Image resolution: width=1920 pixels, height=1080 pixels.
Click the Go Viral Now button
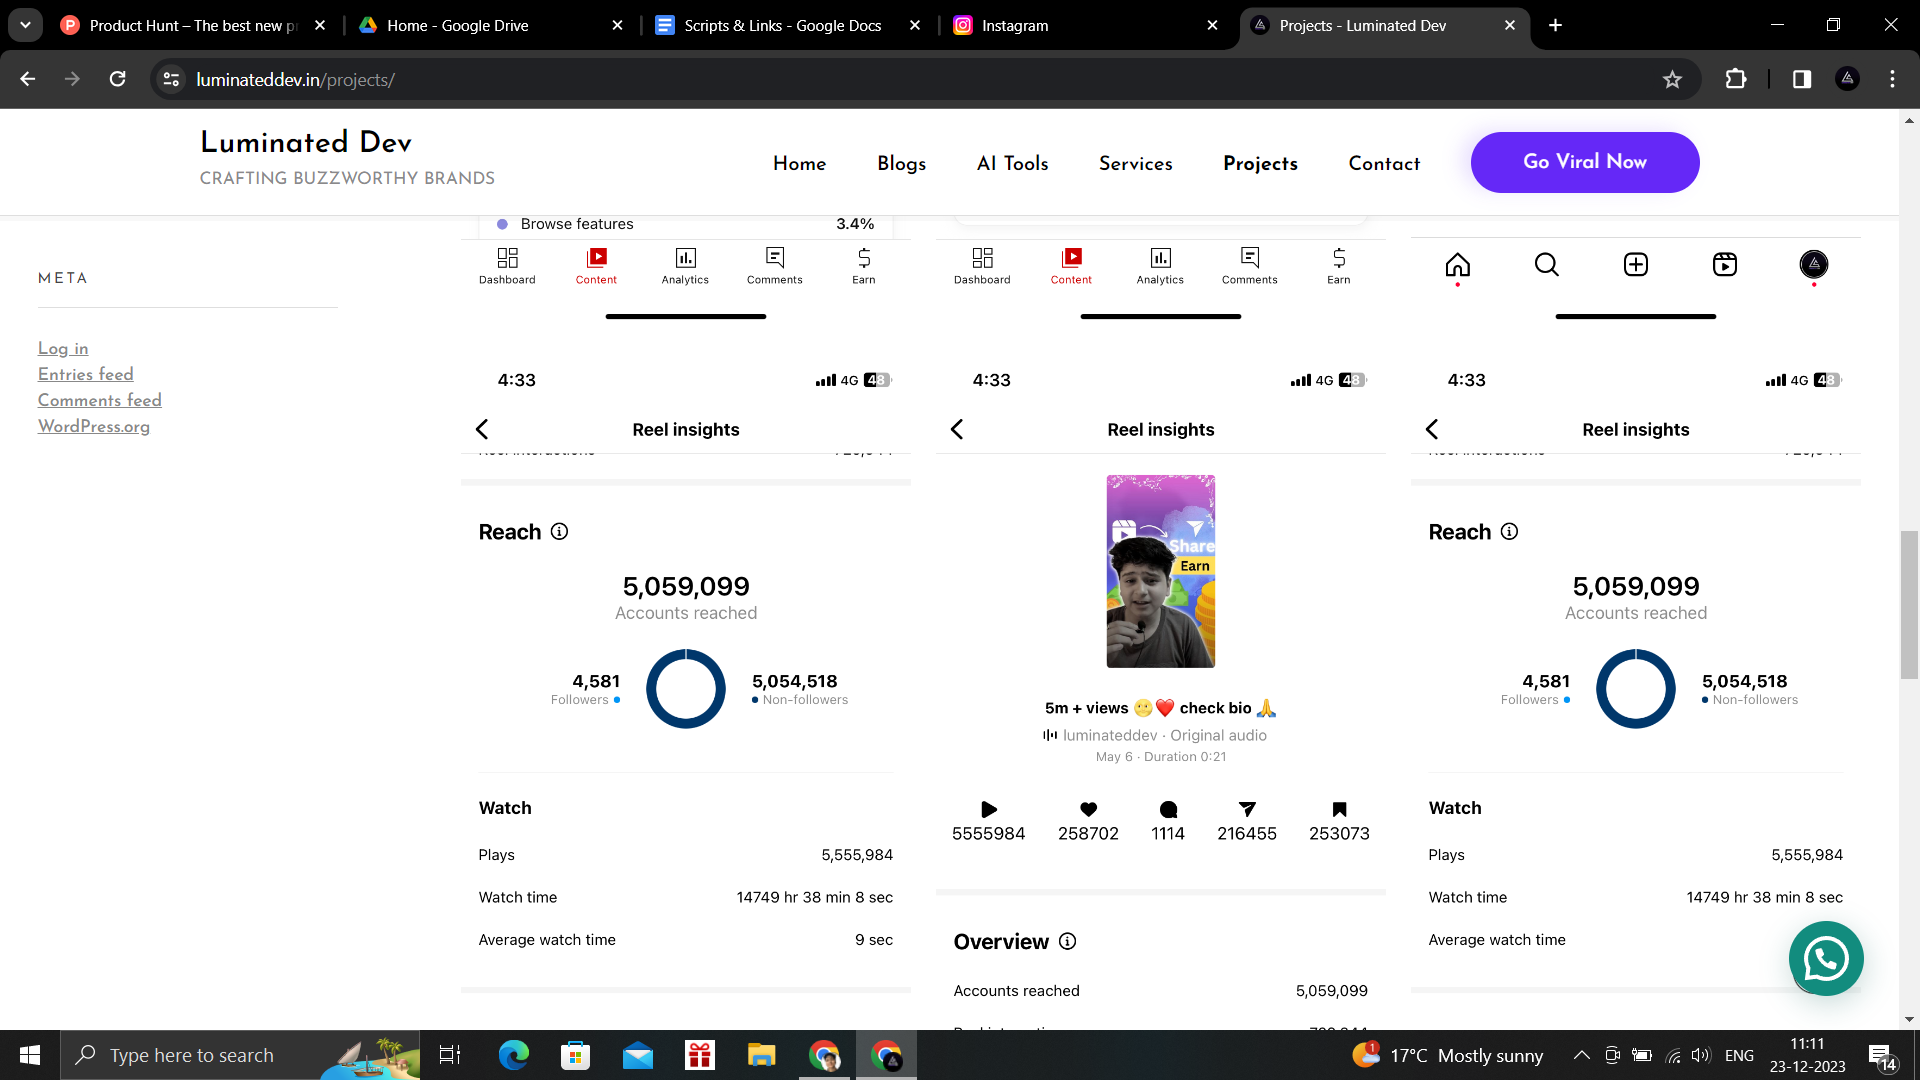pos(1584,162)
